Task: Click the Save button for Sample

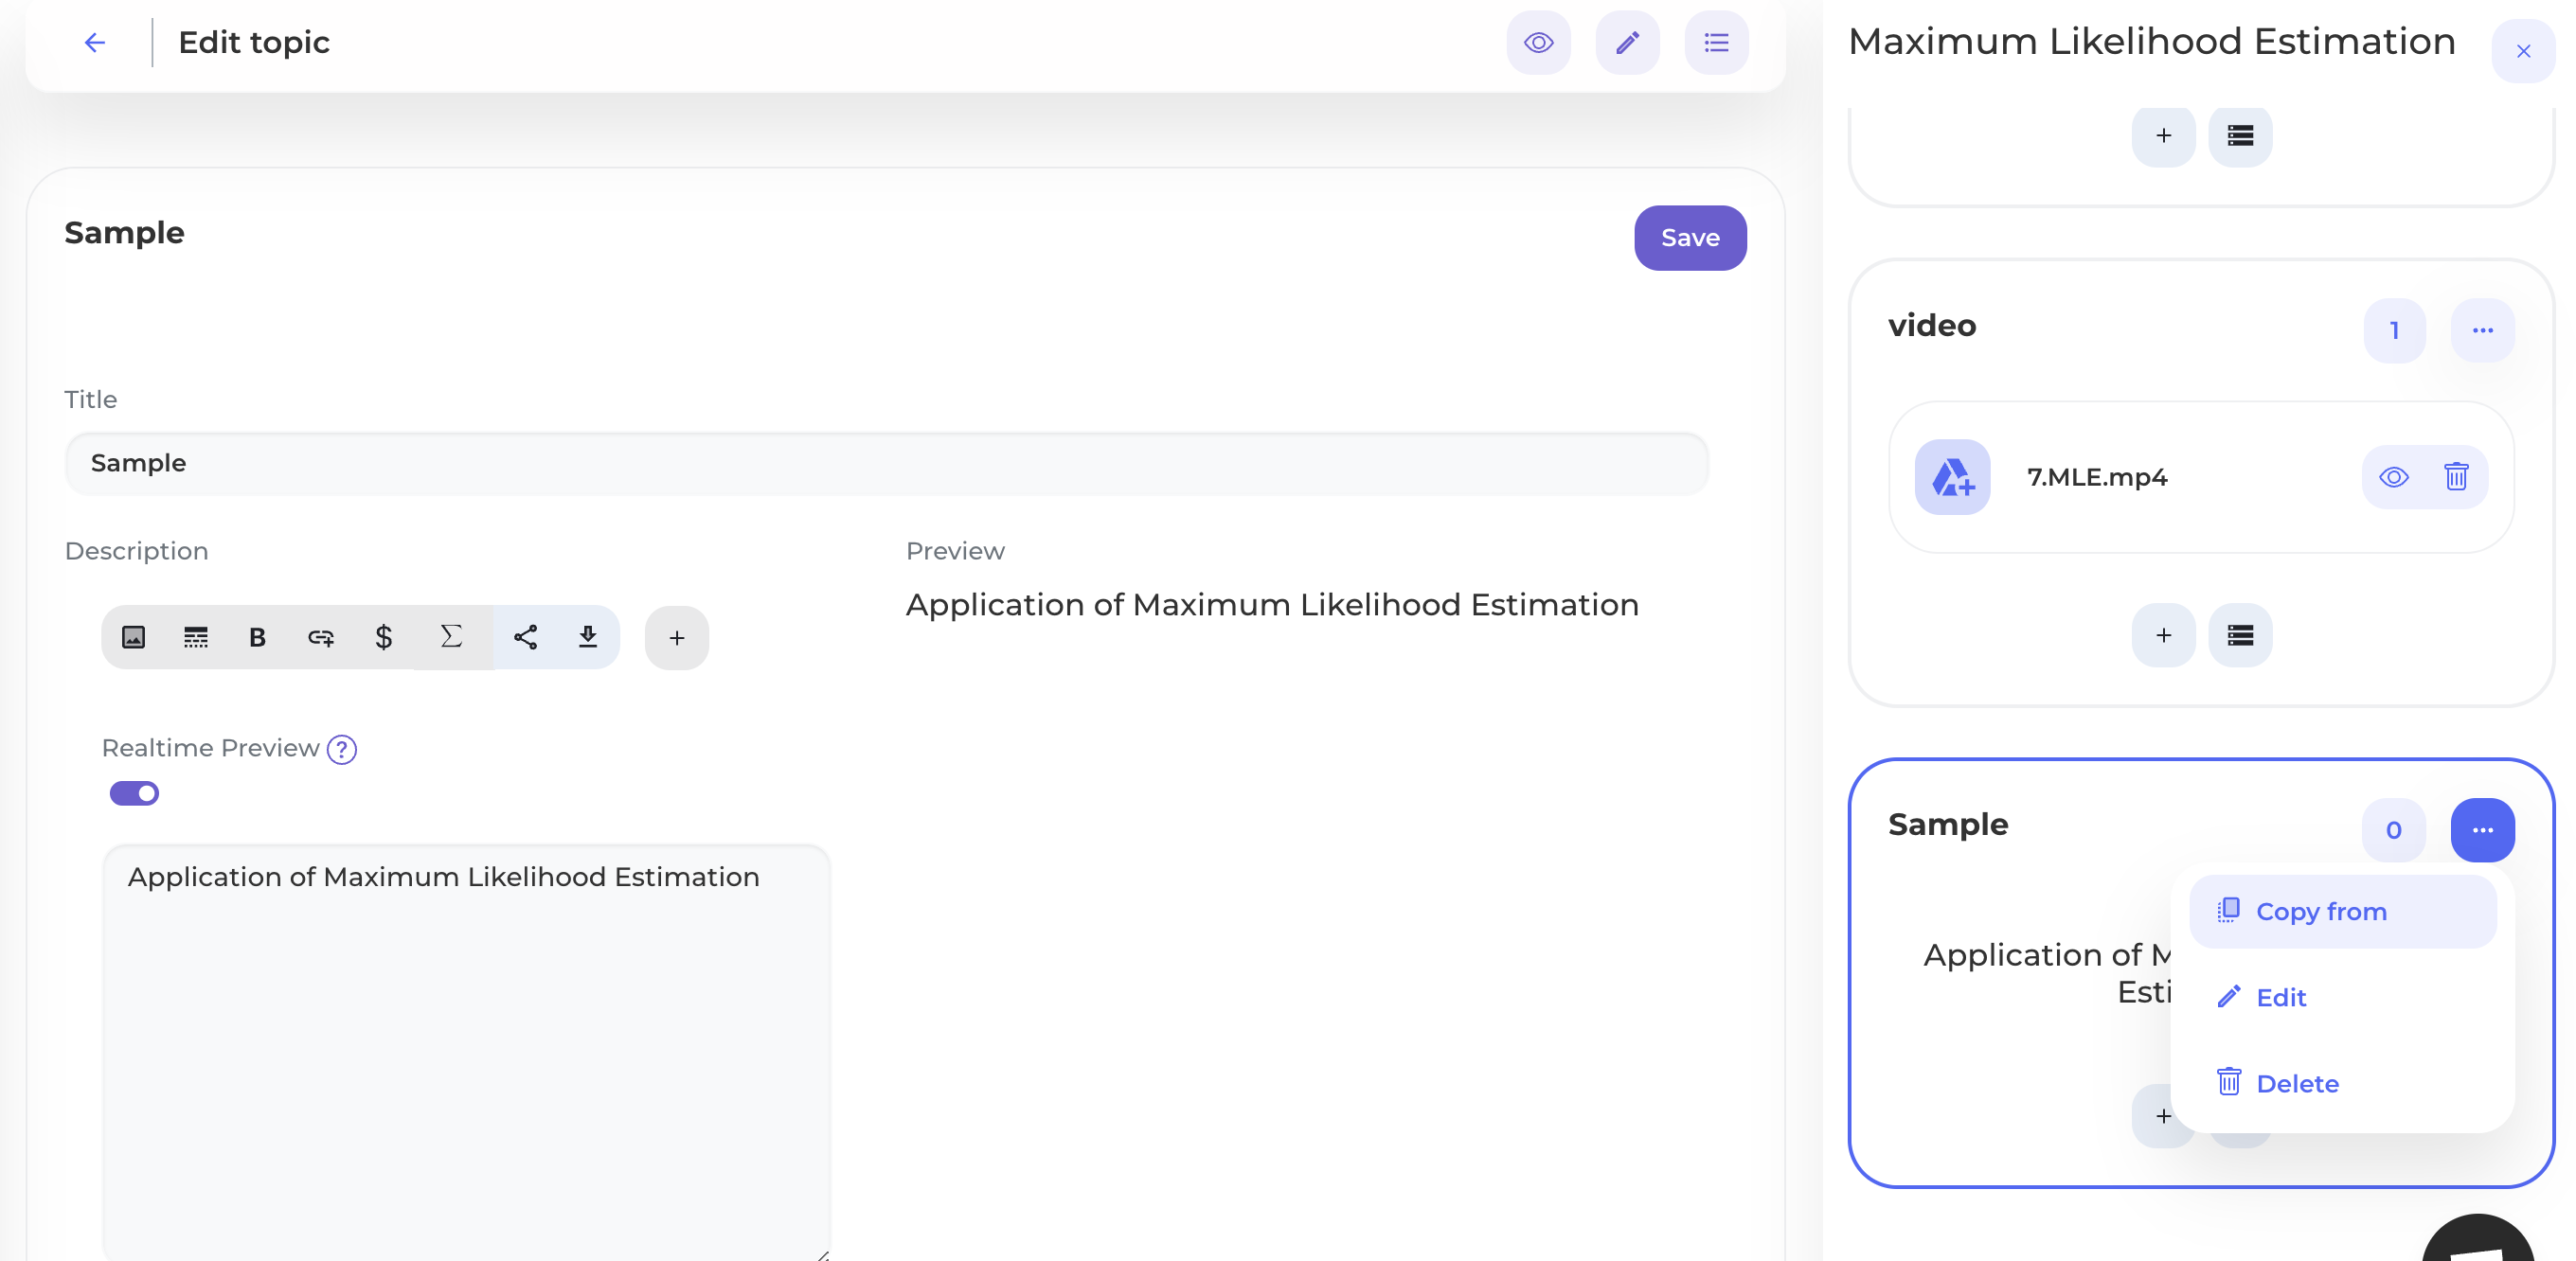Action: coord(1690,238)
